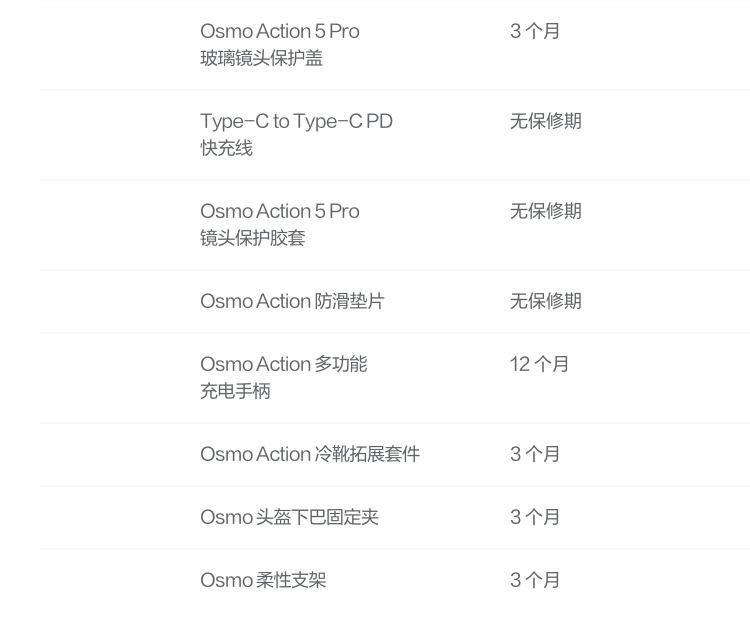Click 3 个月 in the 头盔下巴固定夹 row
The image size is (750, 630).
pyautogui.click(x=535, y=518)
